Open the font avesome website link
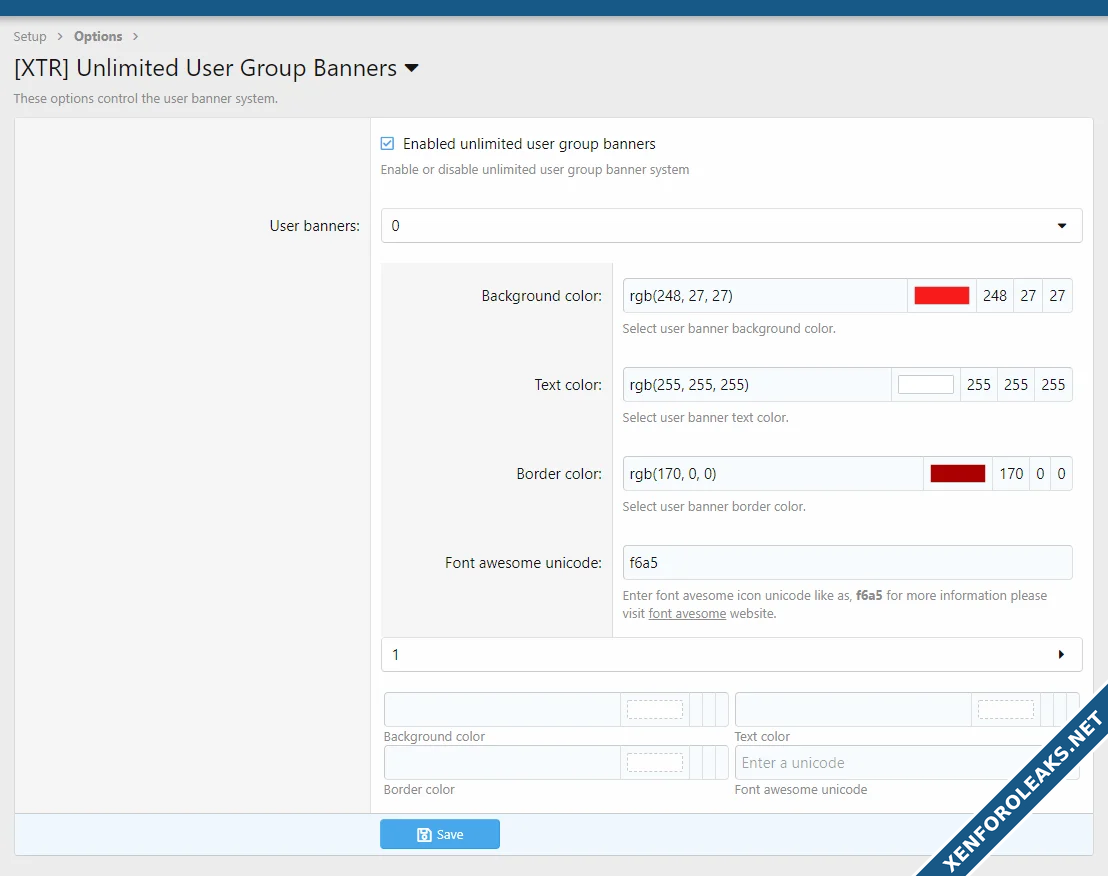 [687, 613]
